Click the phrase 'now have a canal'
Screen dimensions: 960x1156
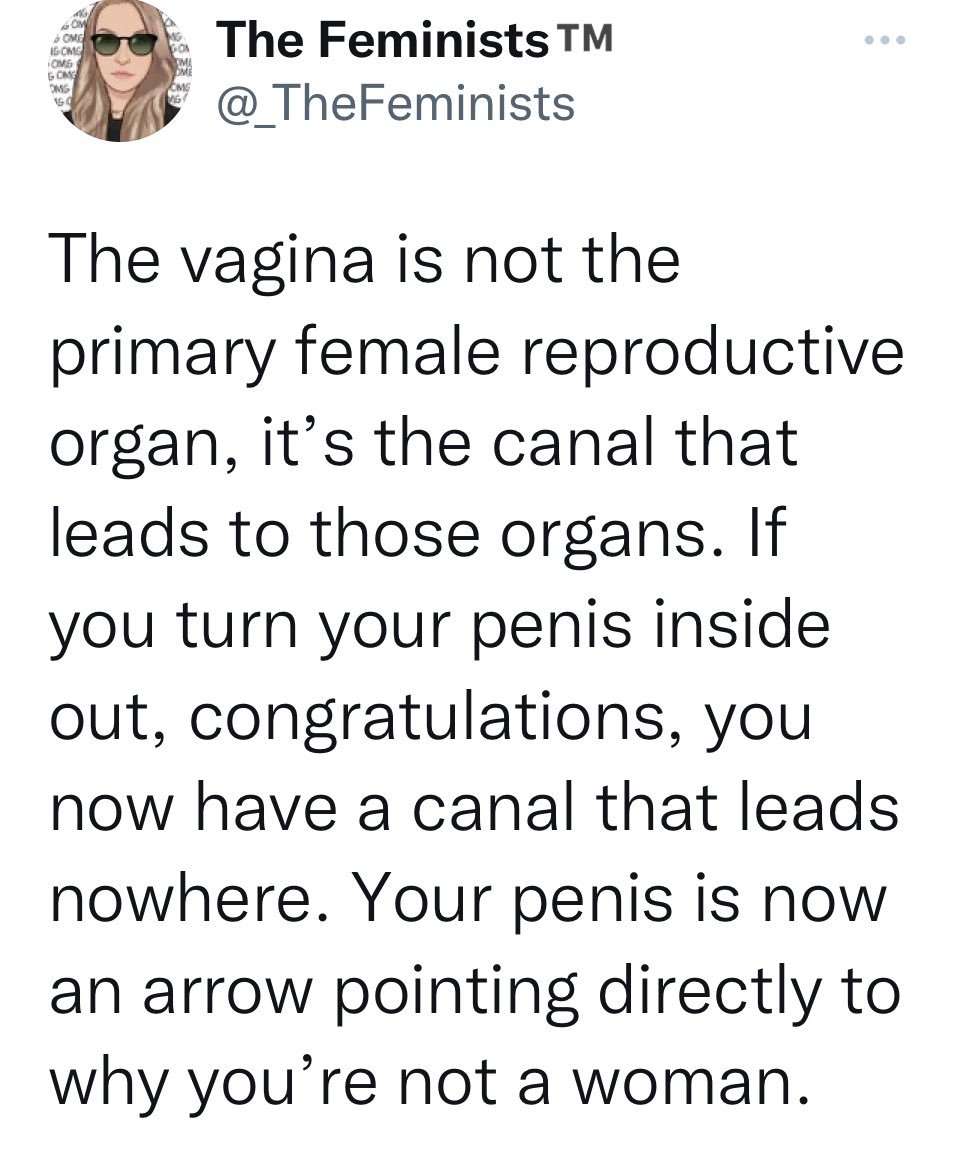311,809
